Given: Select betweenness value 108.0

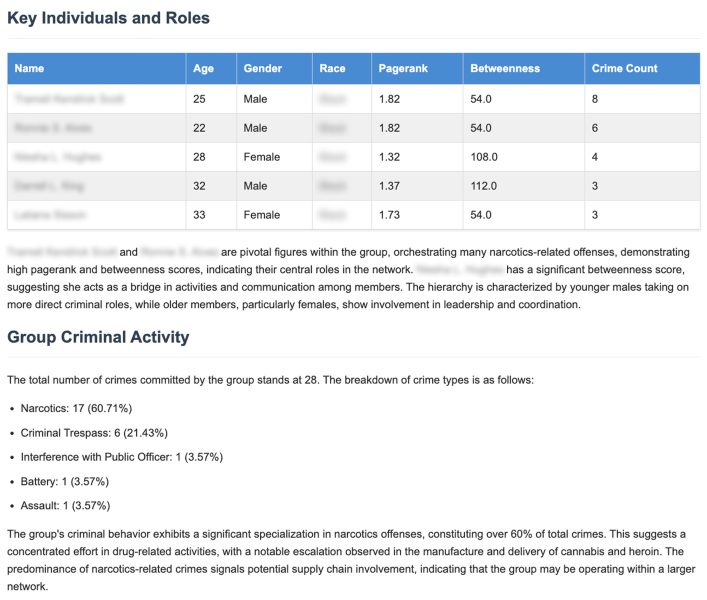Looking at the screenshot, I should click(484, 157).
